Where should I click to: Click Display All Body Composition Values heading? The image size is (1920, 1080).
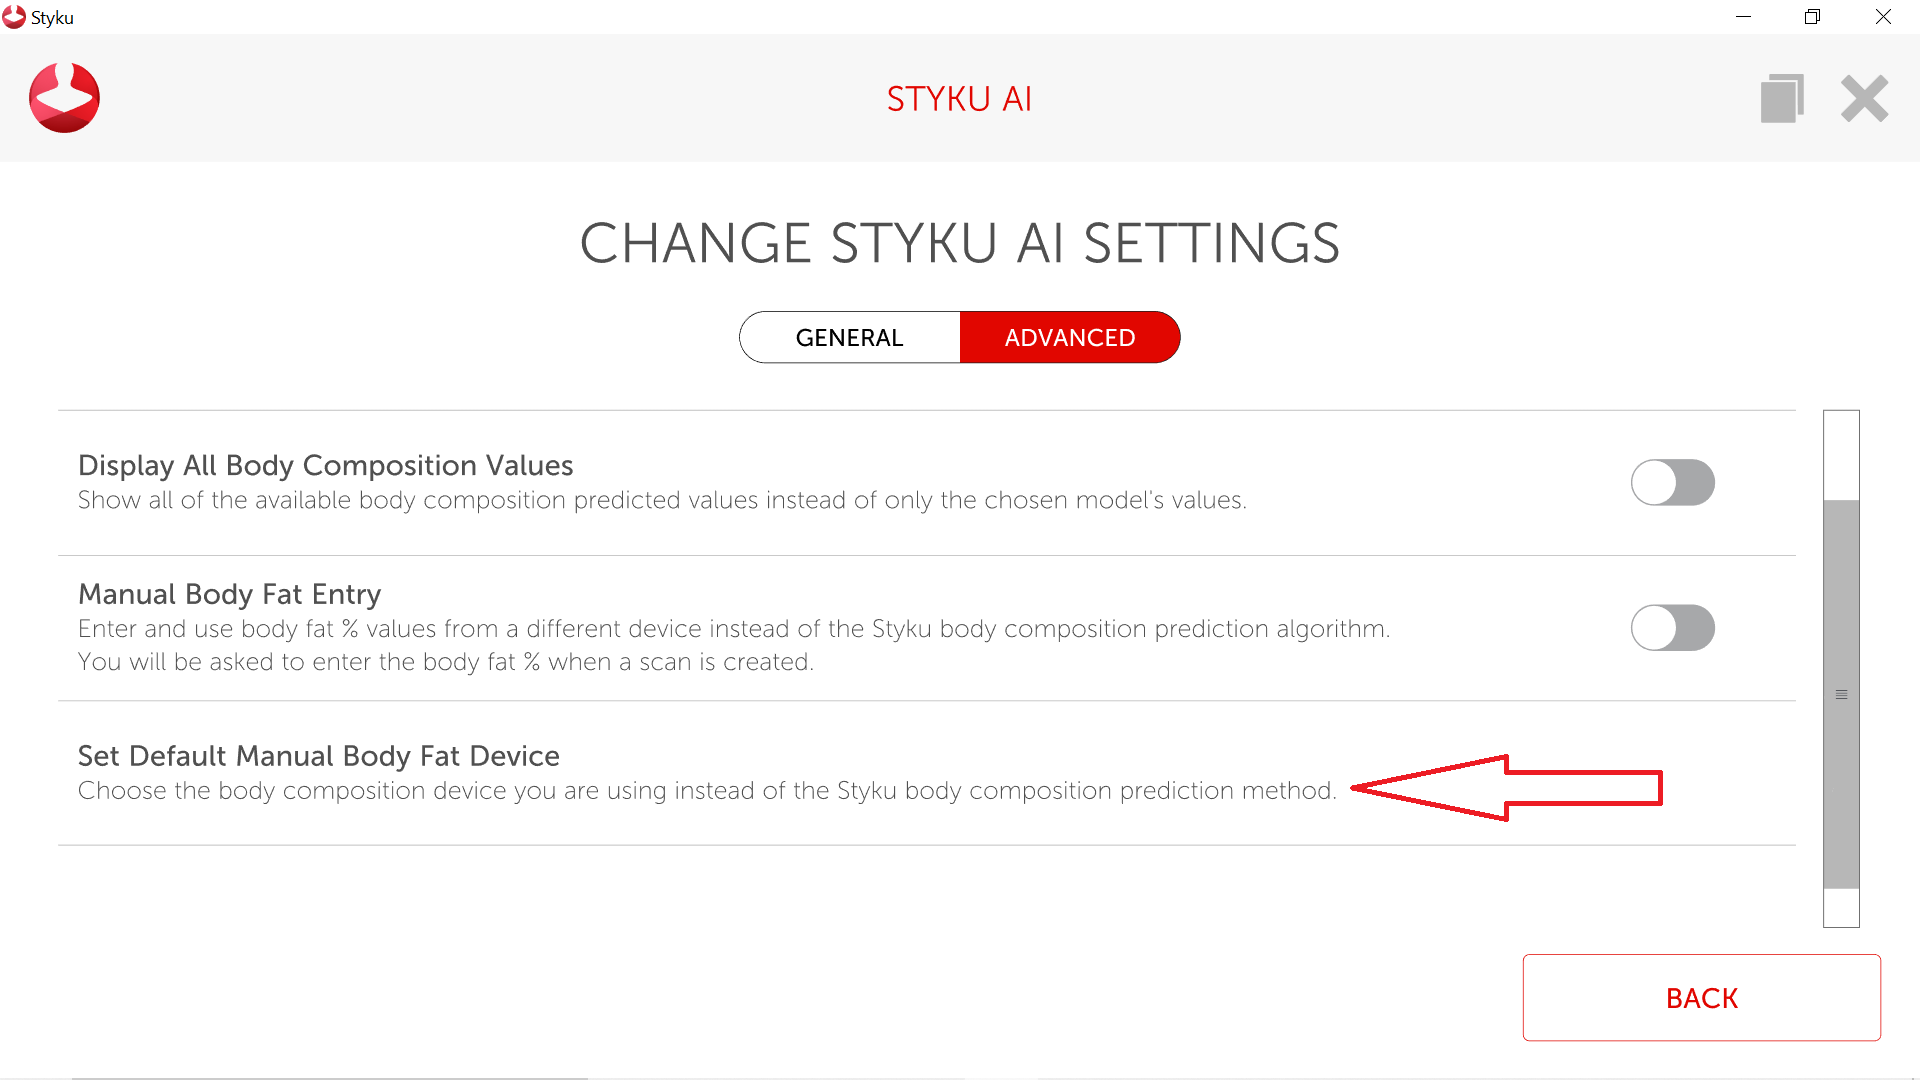[325, 466]
